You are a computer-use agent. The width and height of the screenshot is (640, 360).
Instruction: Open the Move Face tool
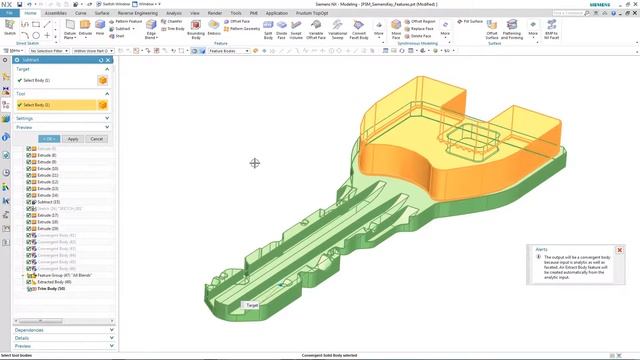click(x=396, y=30)
